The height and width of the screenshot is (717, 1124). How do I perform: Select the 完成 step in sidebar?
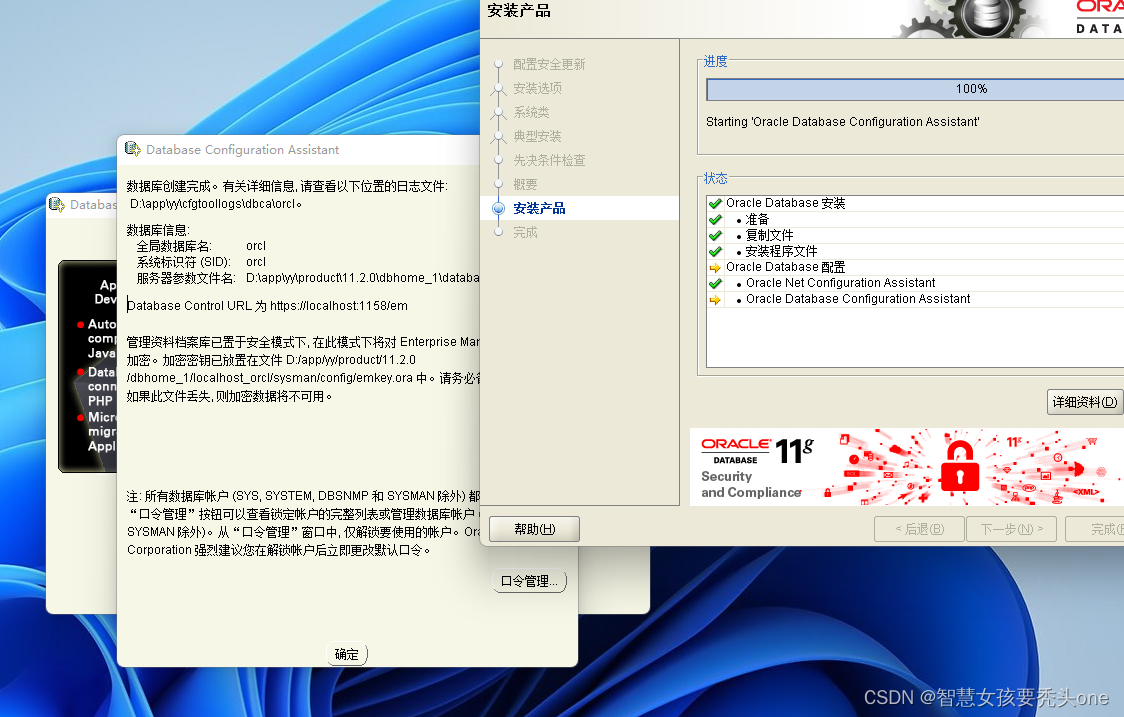[x=525, y=232]
